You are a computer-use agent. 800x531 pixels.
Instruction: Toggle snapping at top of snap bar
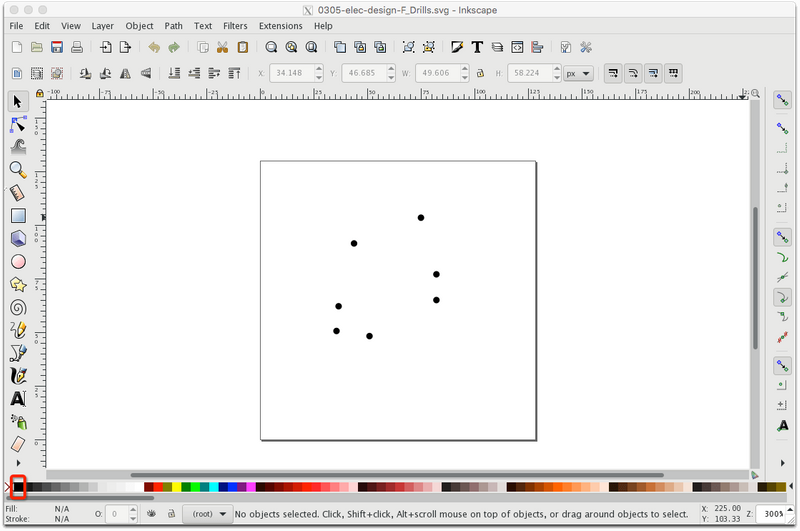tap(783, 101)
